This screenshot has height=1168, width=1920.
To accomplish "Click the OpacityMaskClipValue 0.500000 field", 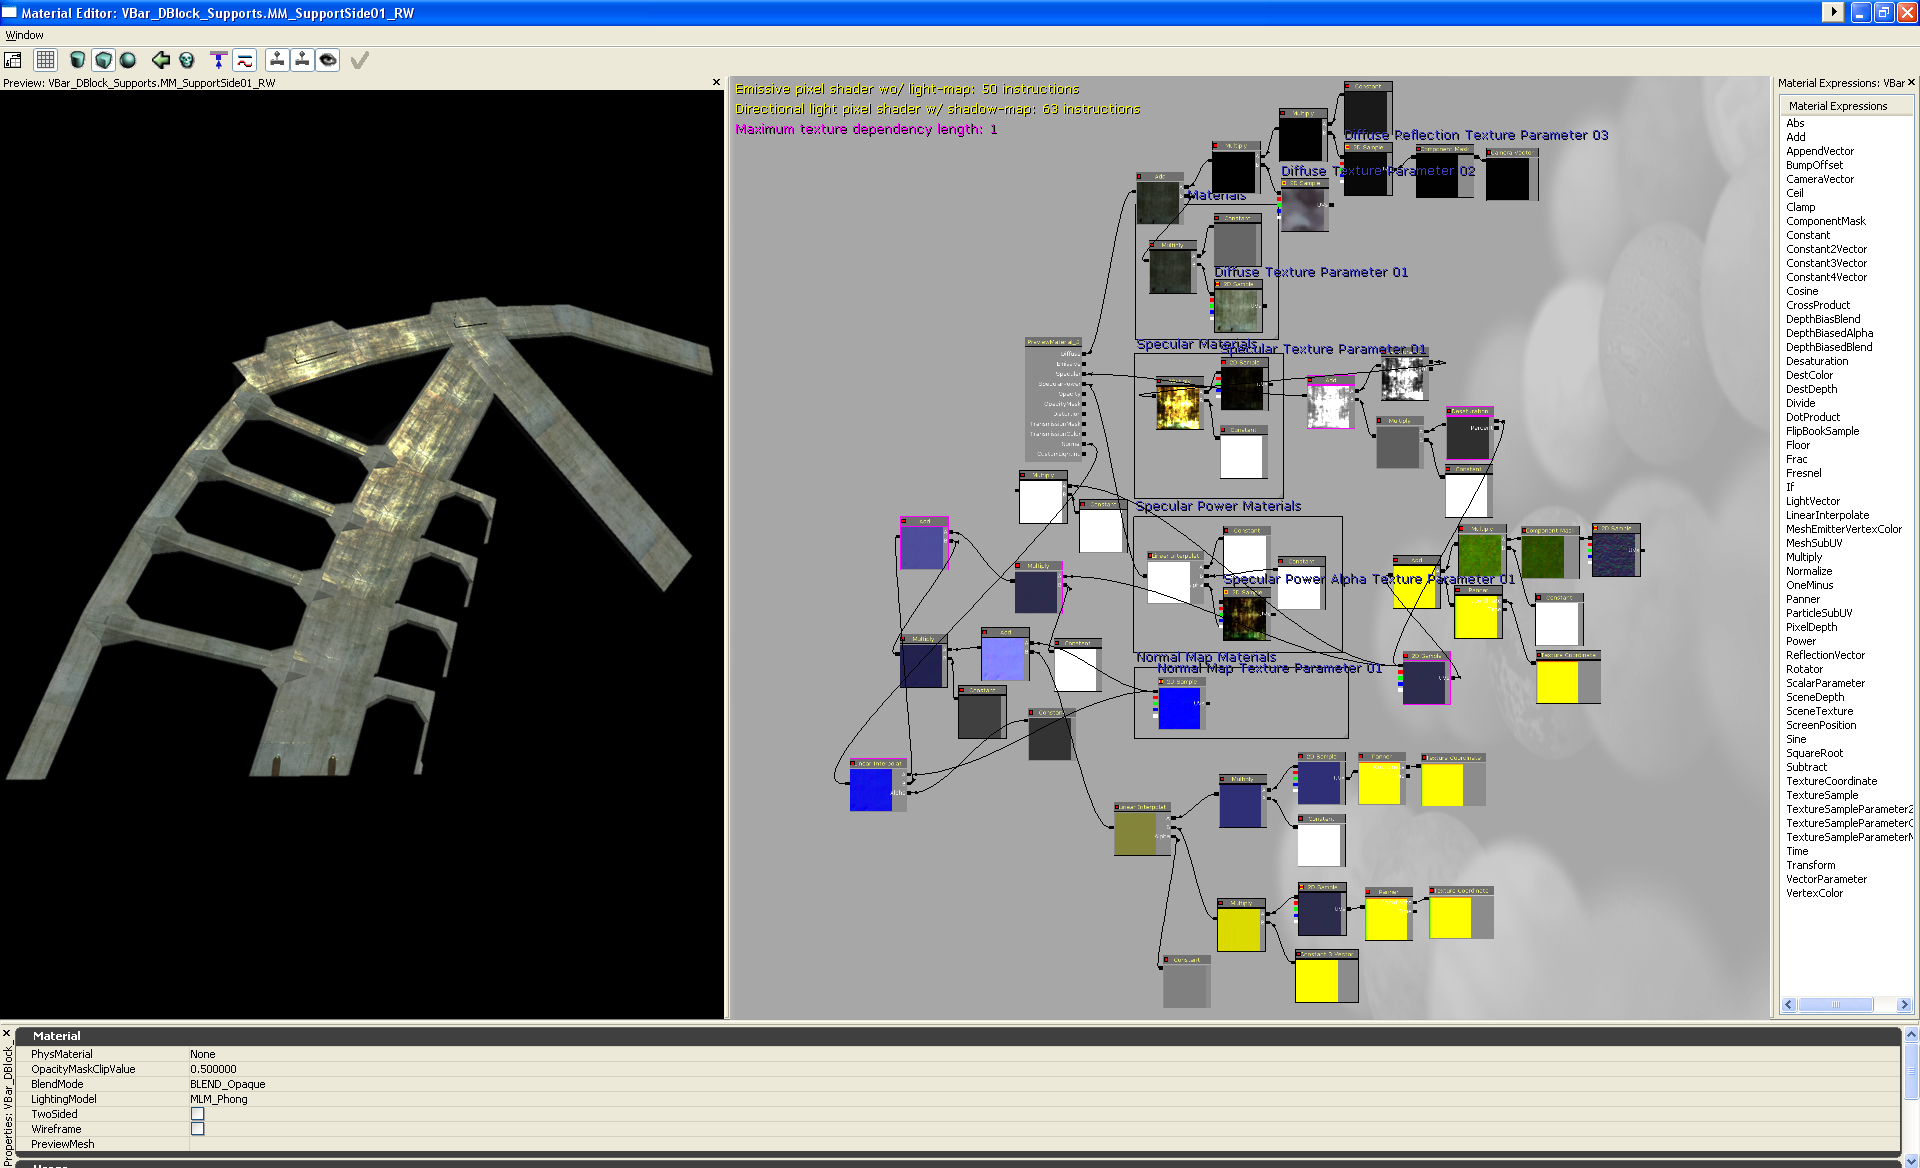I will pyautogui.click(x=1044, y=1069).
